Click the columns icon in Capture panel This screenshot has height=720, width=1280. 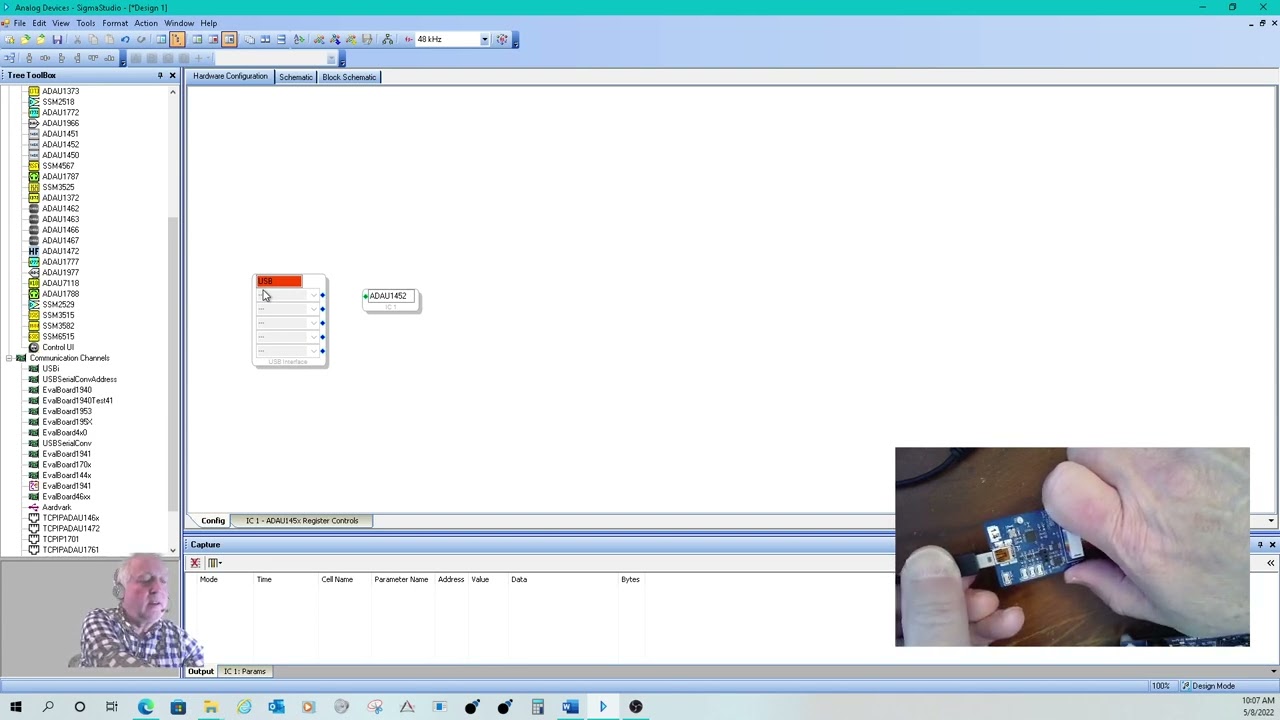click(213, 563)
